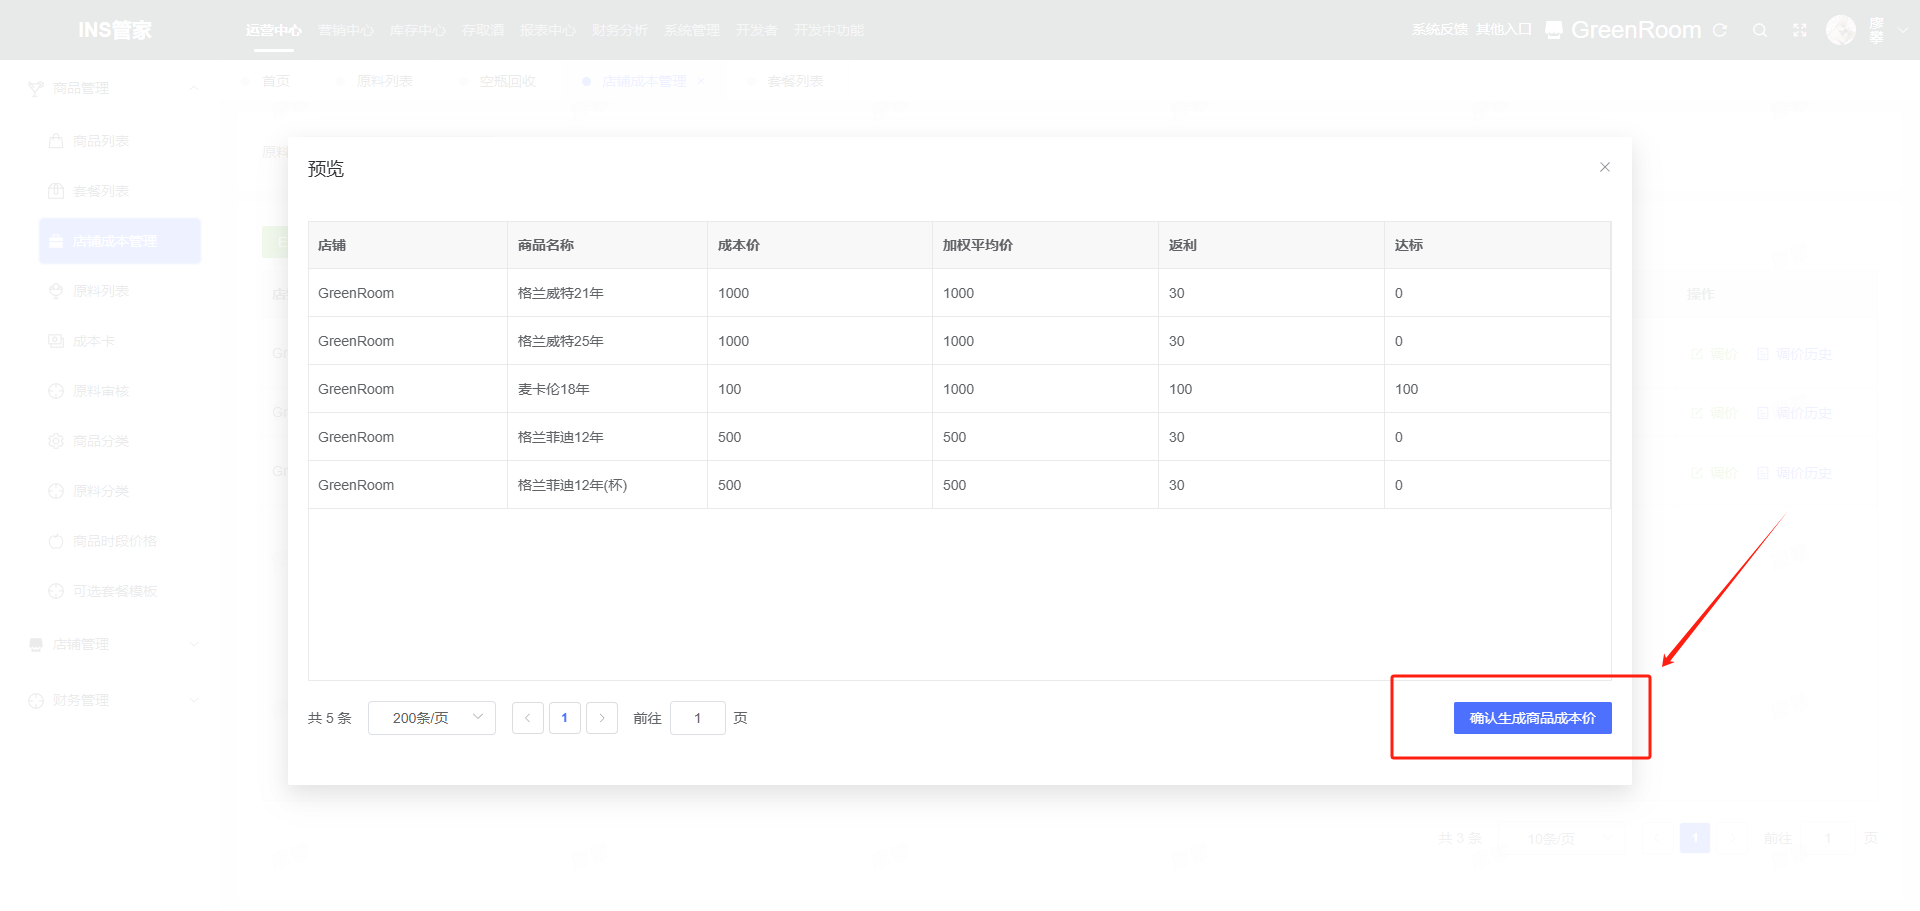Click the GreenRoom store icon
Viewport: 1920px width, 911px height.
click(1554, 30)
